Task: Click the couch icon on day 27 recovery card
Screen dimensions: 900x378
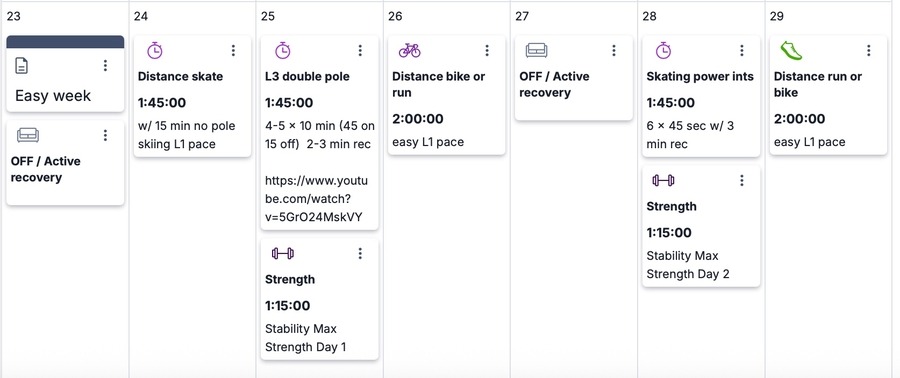Action: click(x=536, y=50)
